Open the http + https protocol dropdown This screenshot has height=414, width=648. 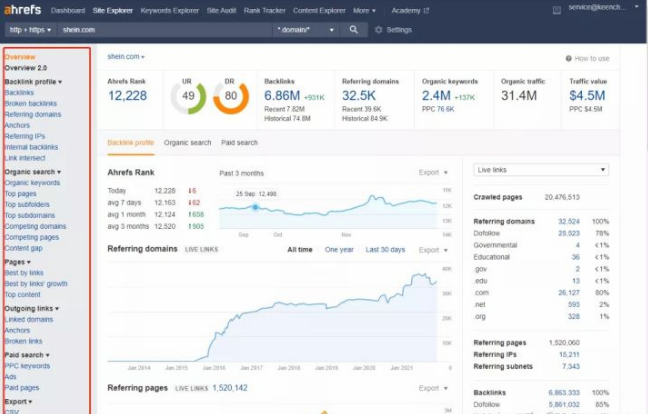click(x=29, y=30)
